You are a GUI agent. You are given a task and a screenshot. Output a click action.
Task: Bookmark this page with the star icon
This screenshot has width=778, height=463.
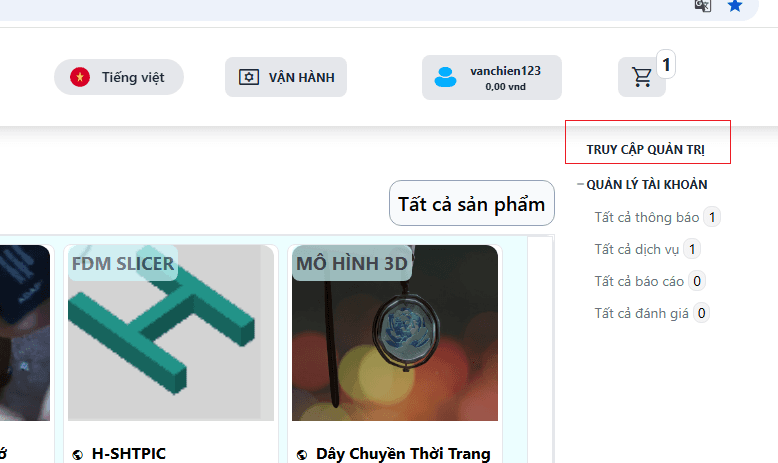[x=735, y=5]
